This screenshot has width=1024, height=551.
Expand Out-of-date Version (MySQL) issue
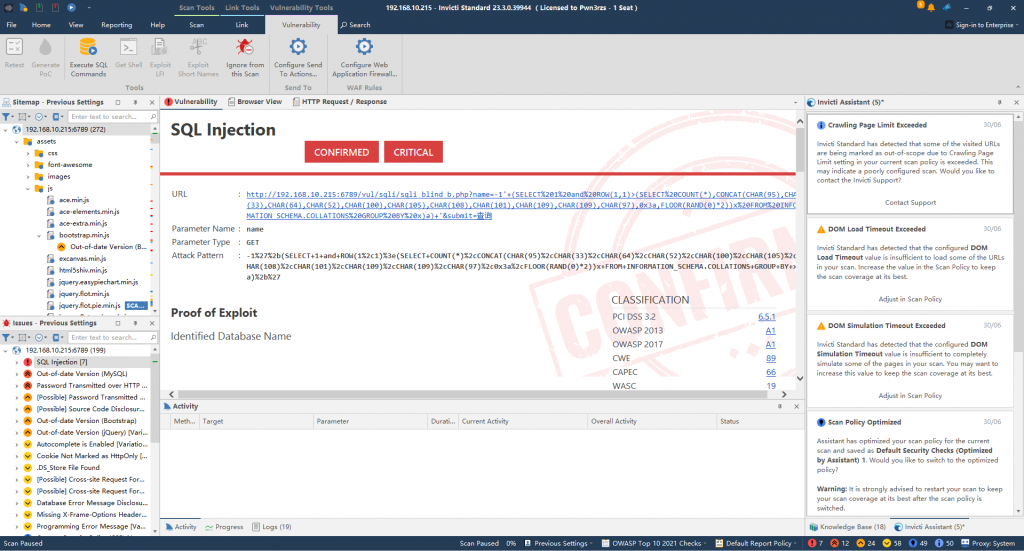click(16, 374)
